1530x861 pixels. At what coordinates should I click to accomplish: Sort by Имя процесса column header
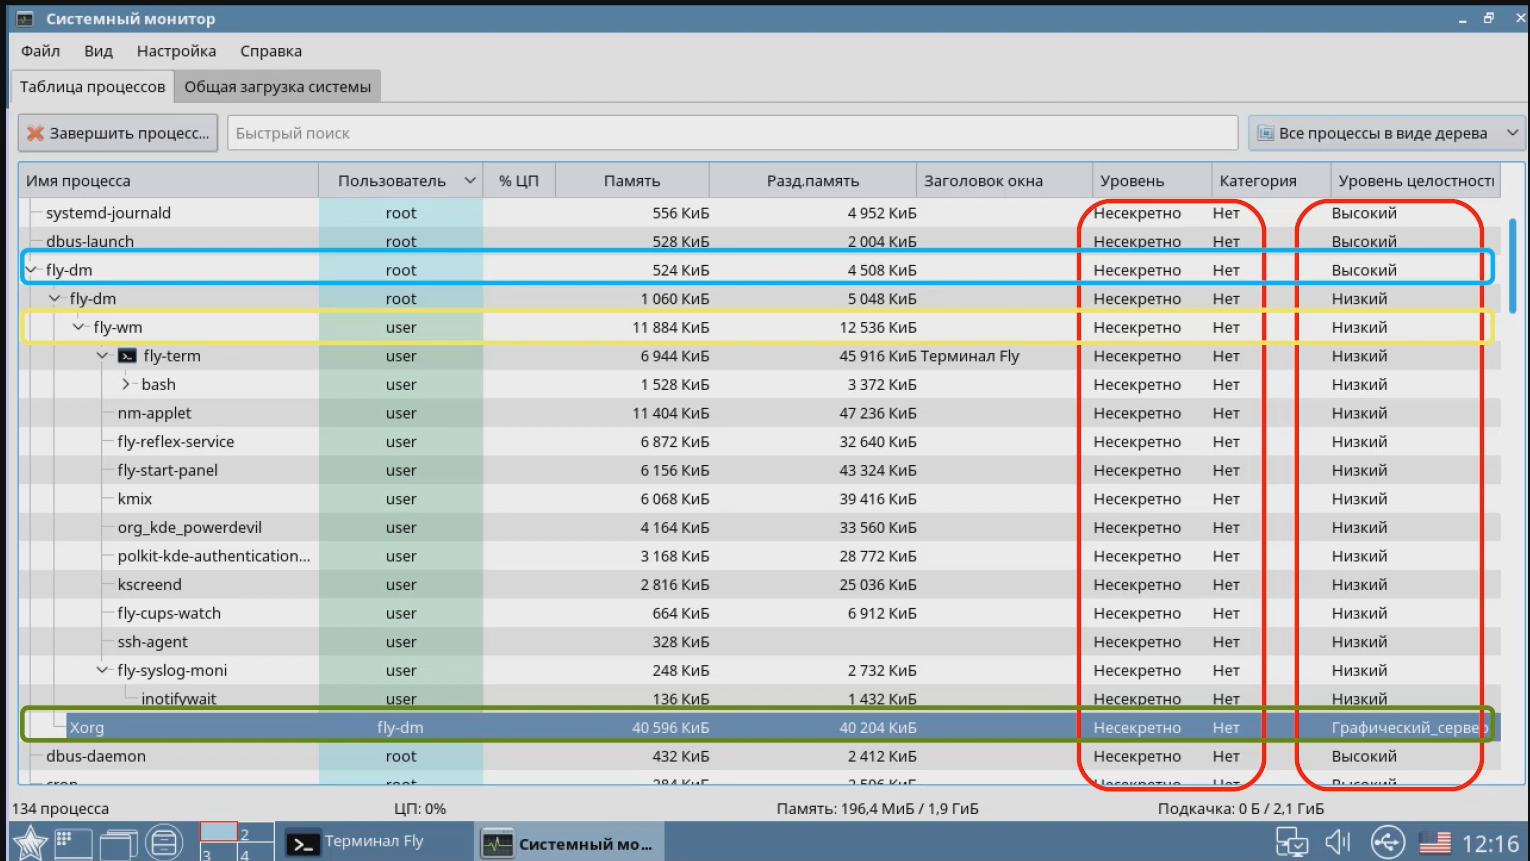coord(168,181)
